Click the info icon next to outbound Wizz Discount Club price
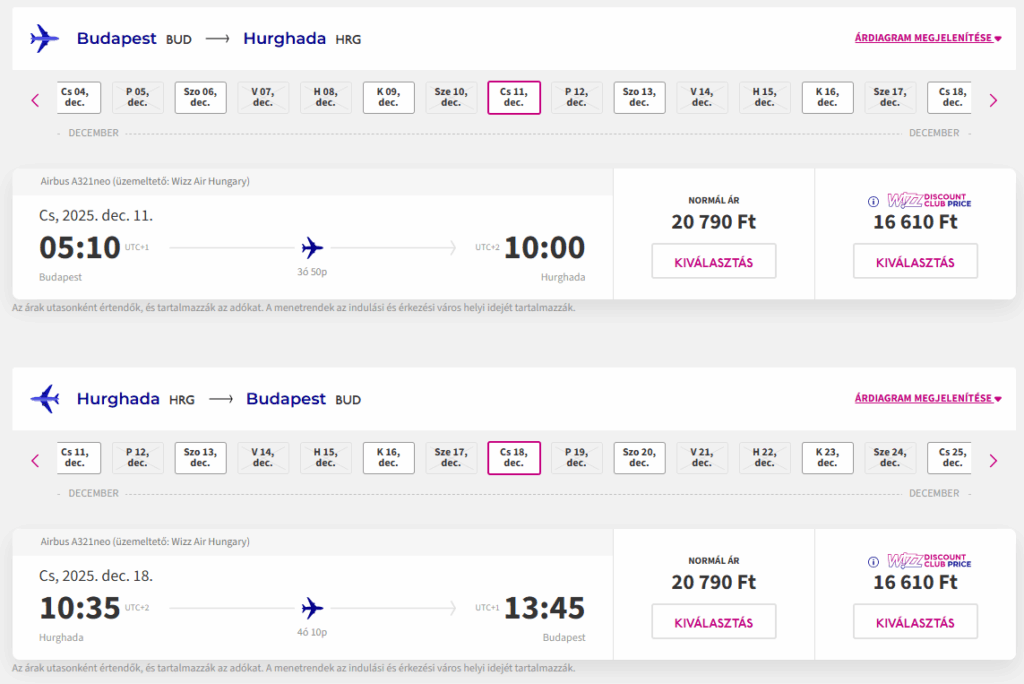Screen dimensions: 1024x684 tap(873, 201)
